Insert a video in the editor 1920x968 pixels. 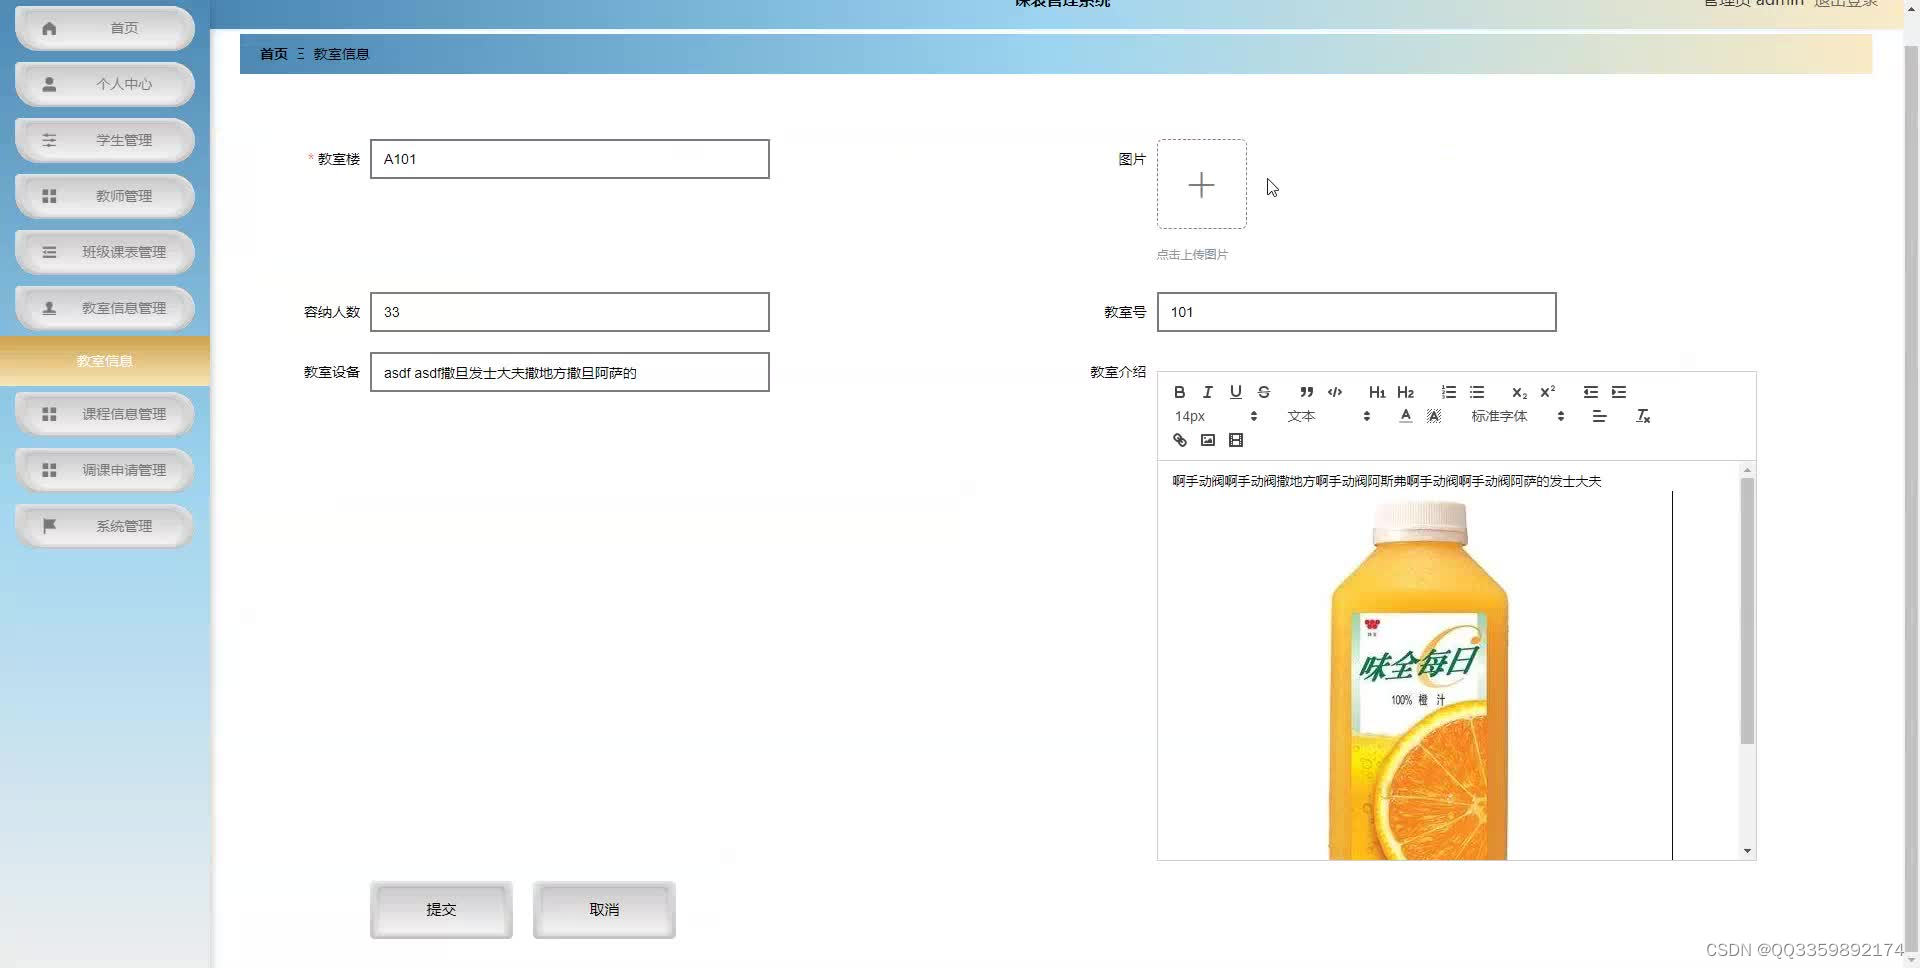tap(1235, 440)
